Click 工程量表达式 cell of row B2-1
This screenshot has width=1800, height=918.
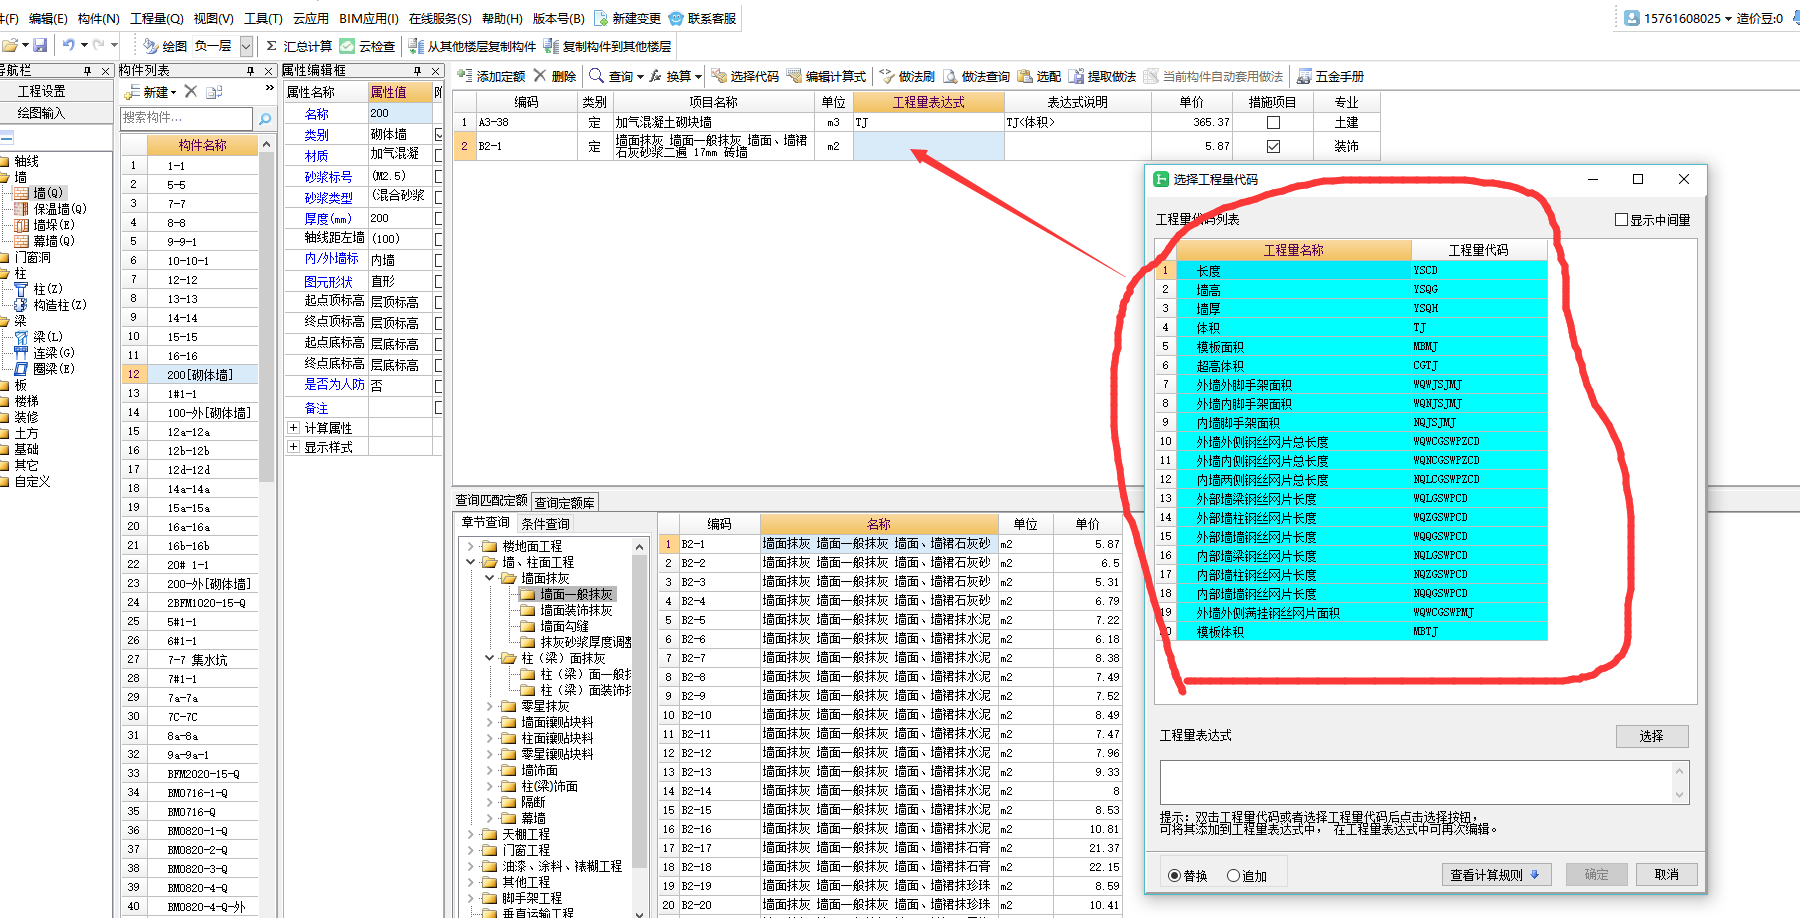click(928, 146)
